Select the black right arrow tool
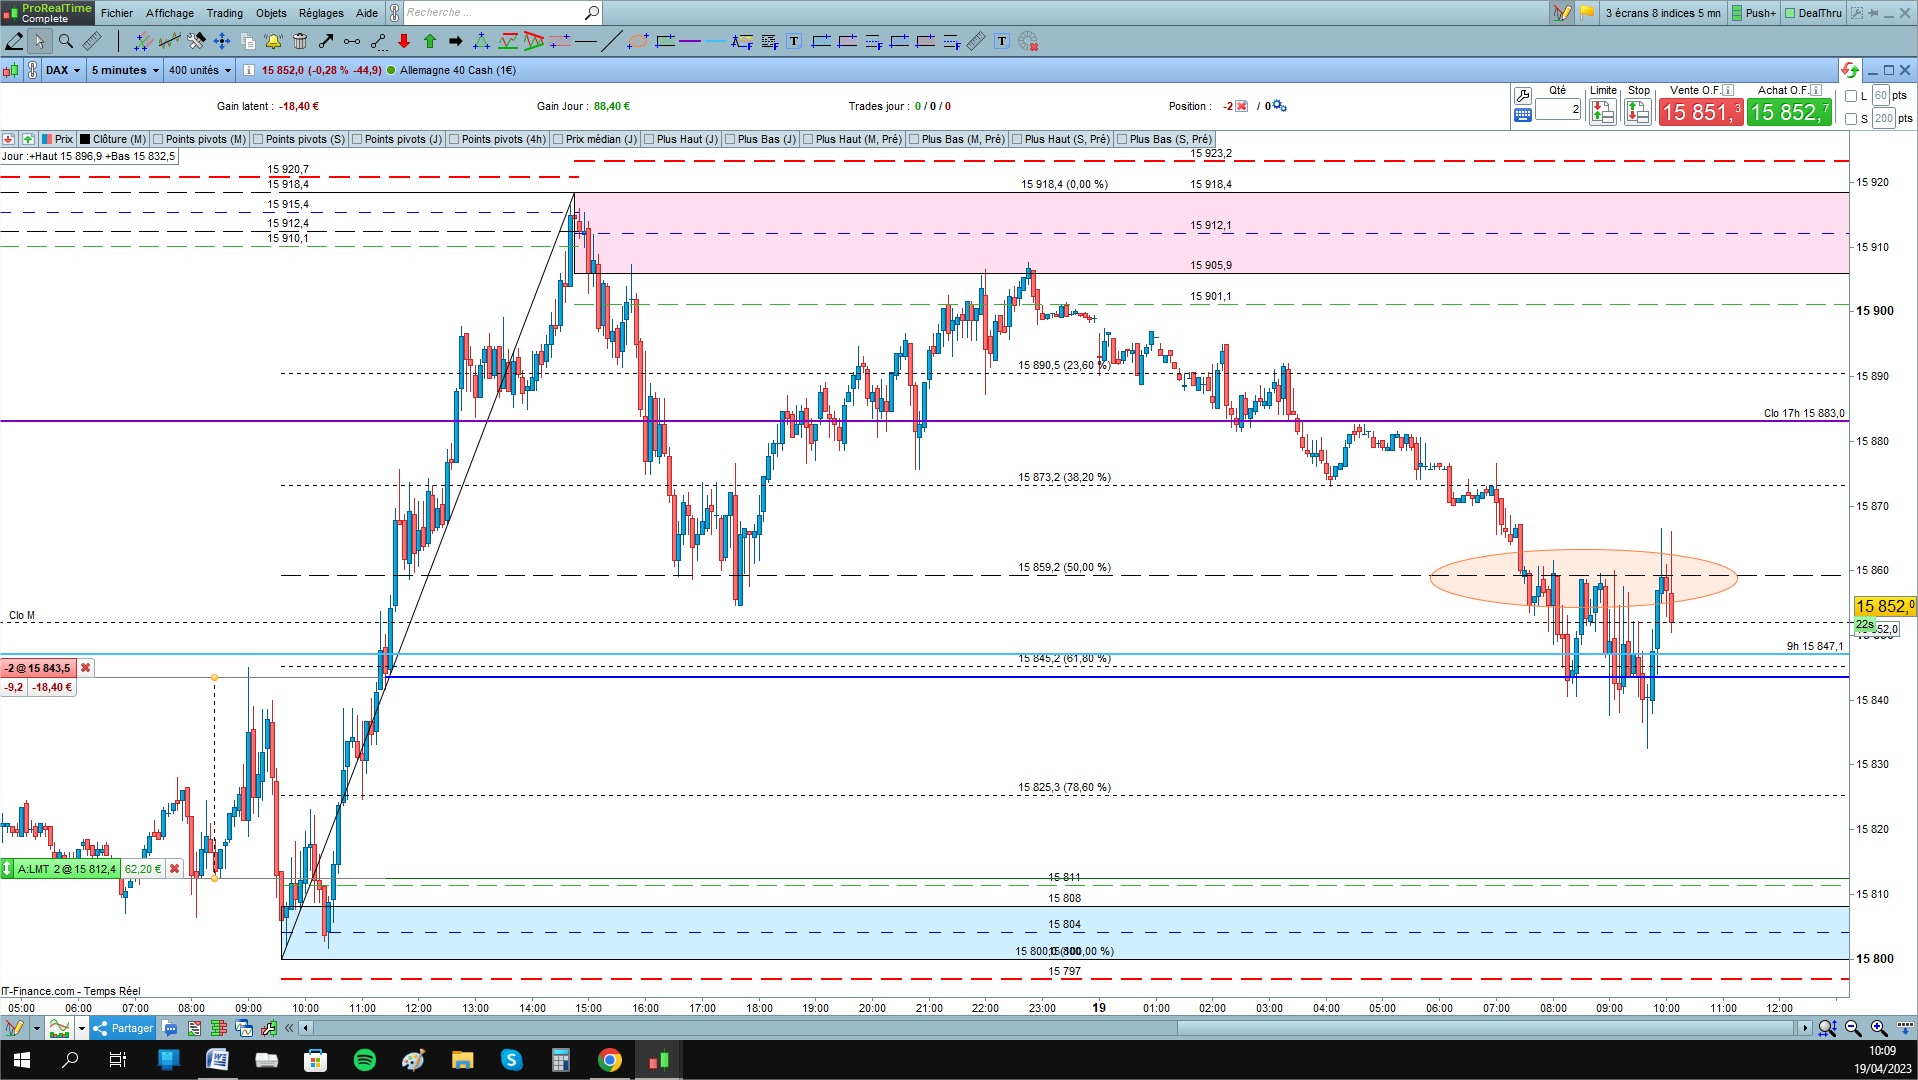The image size is (1918, 1080). point(456,41)
